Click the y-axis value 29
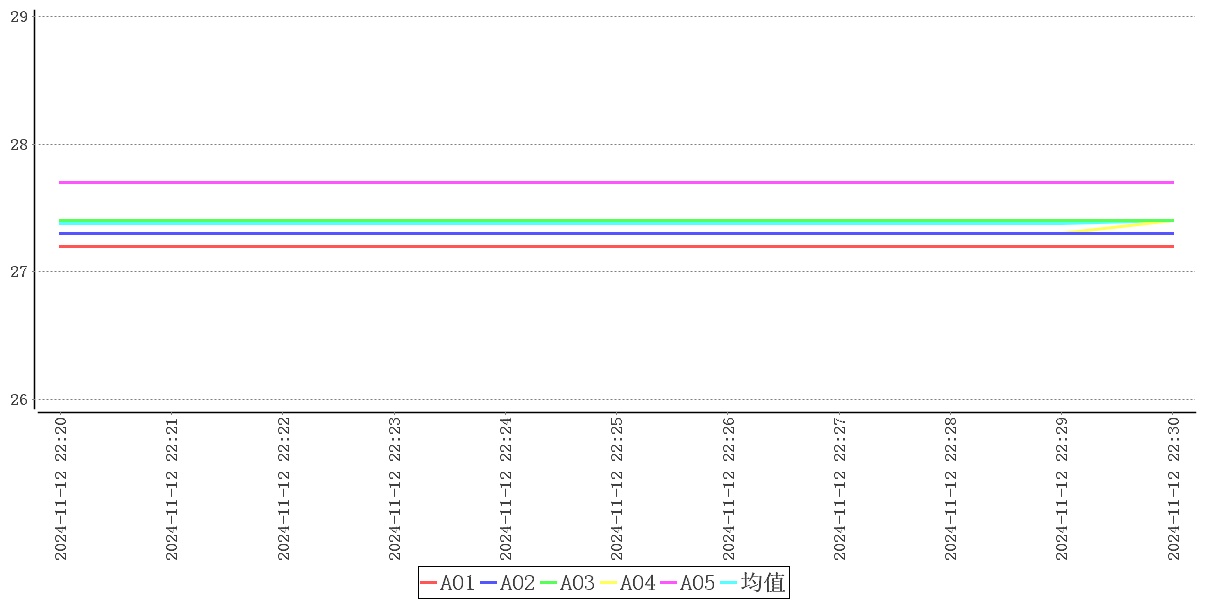This screenshot has width=1207, height=600. 18,17
